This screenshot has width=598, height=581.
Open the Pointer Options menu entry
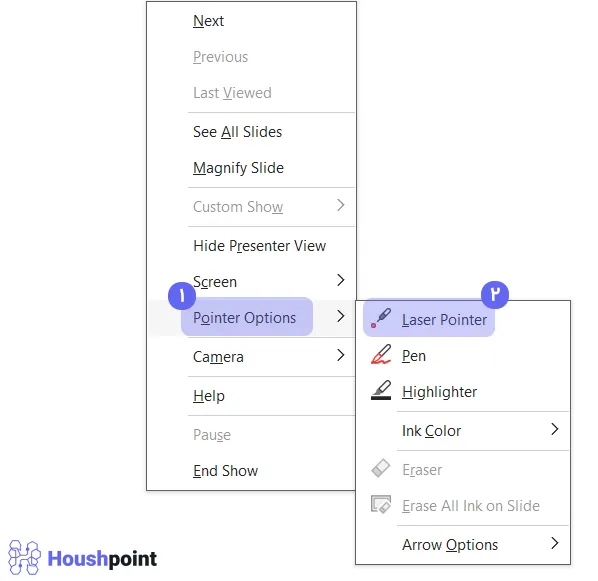click(252, 318)
